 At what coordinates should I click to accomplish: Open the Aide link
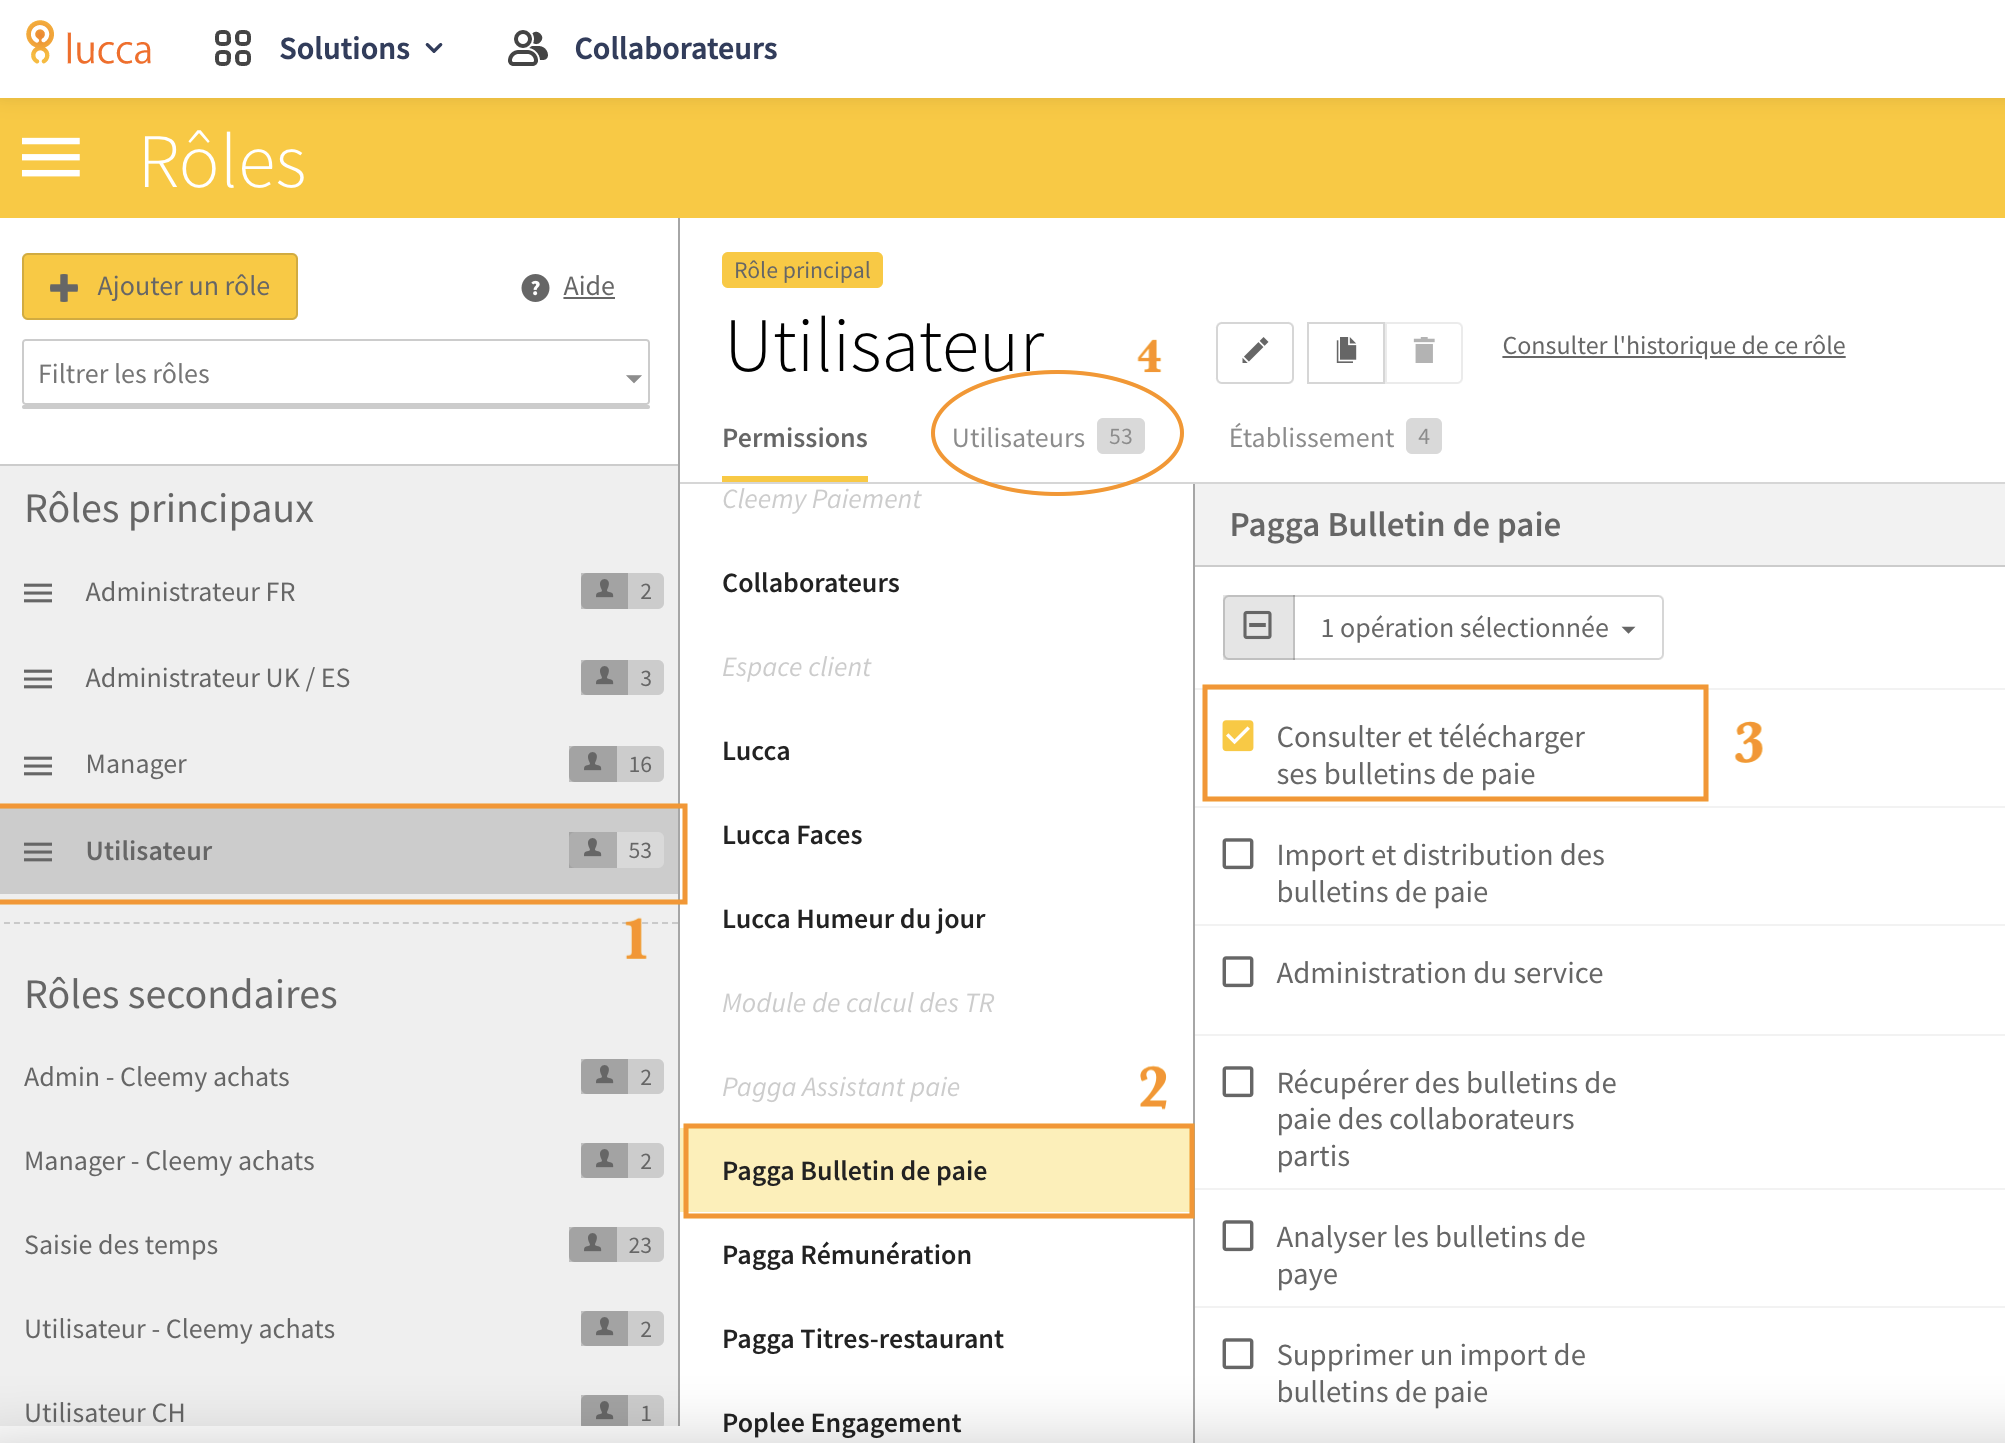pos(589,286)
